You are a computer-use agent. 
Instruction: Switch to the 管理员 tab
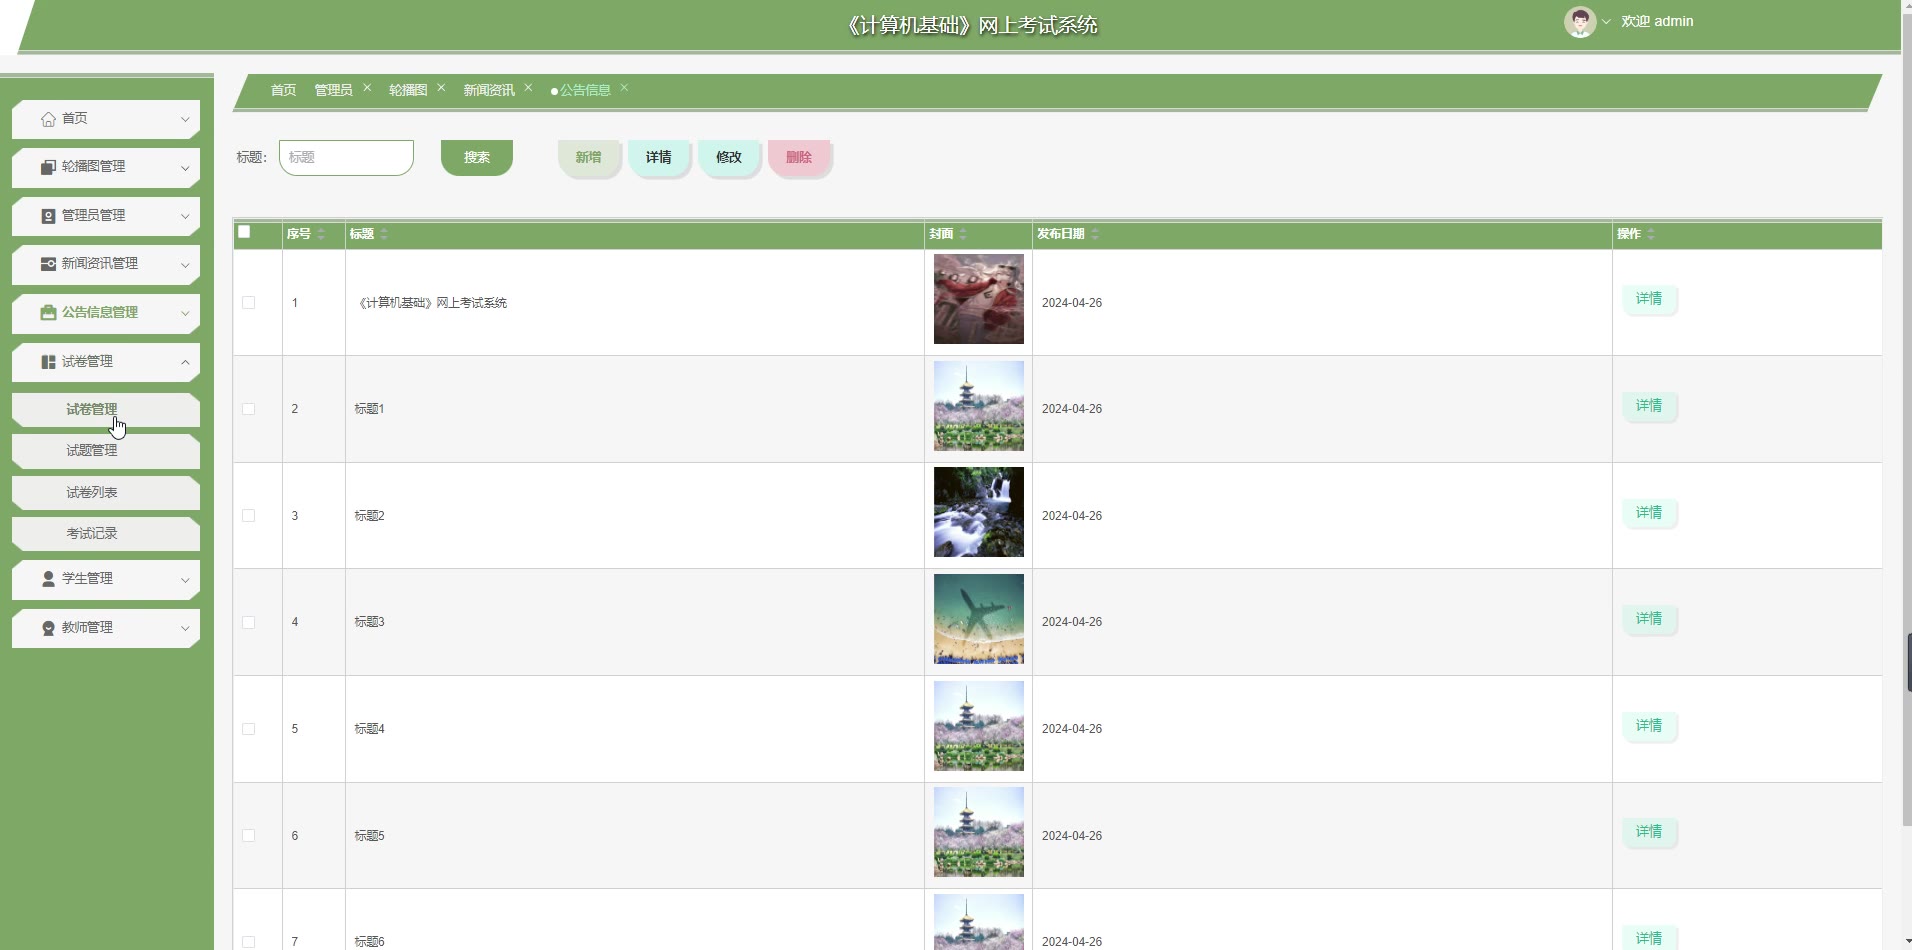(x=333, y=90)
